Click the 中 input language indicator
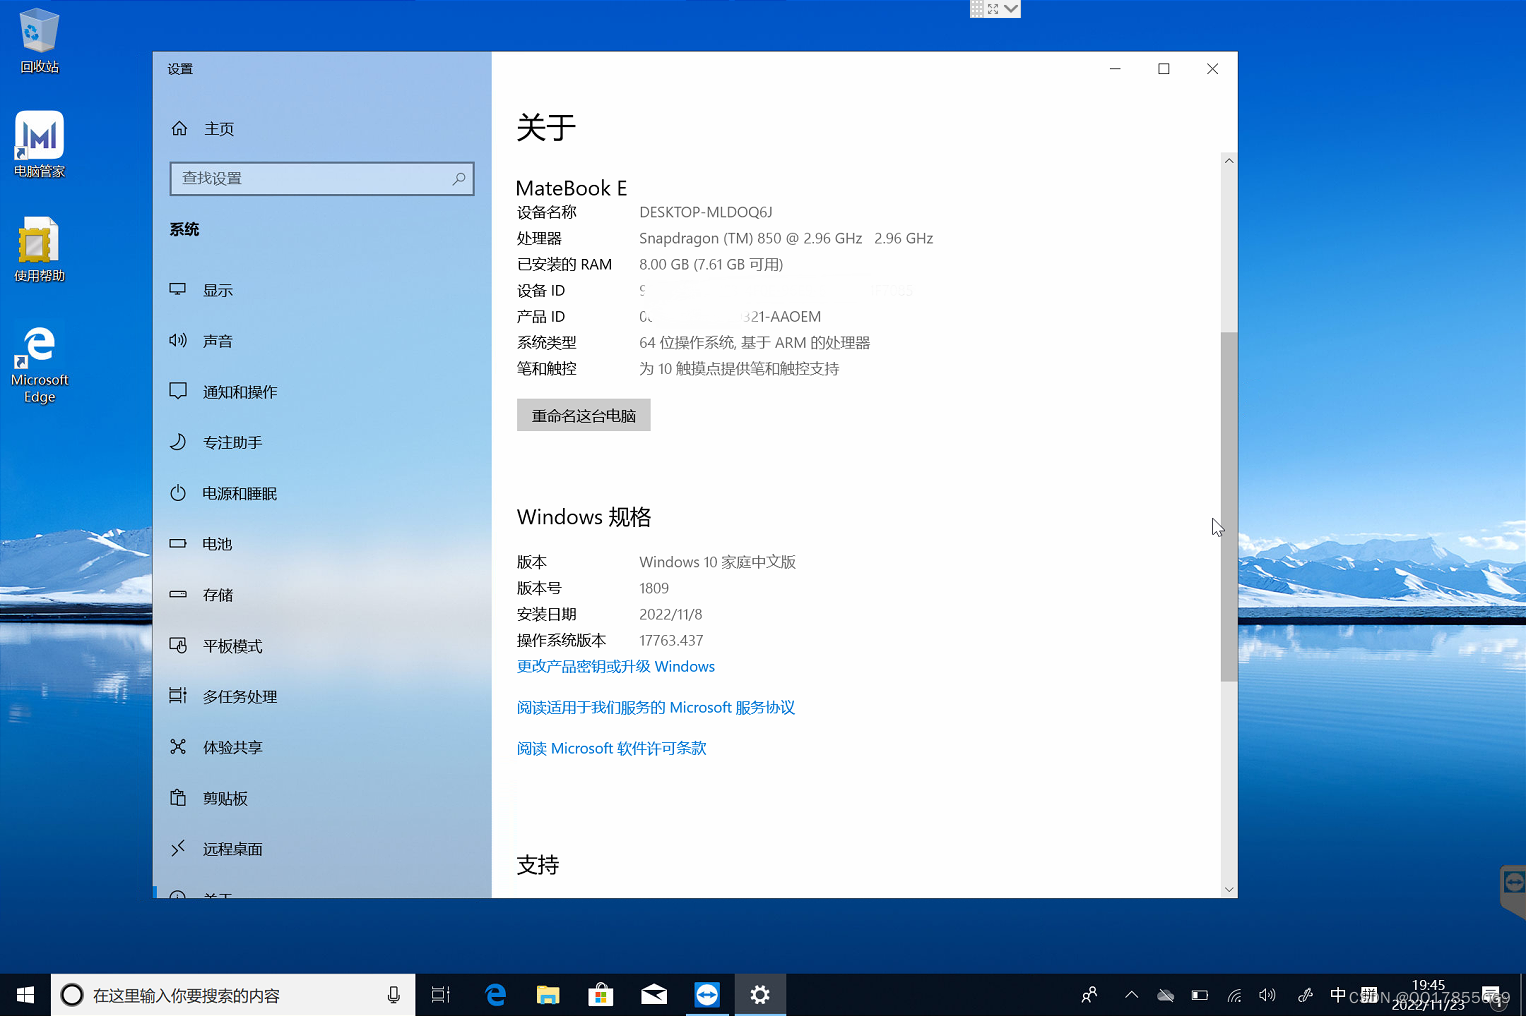Image resolution: width=1526 pixels, height=1016 pixels. click(x=1338, y=995)
